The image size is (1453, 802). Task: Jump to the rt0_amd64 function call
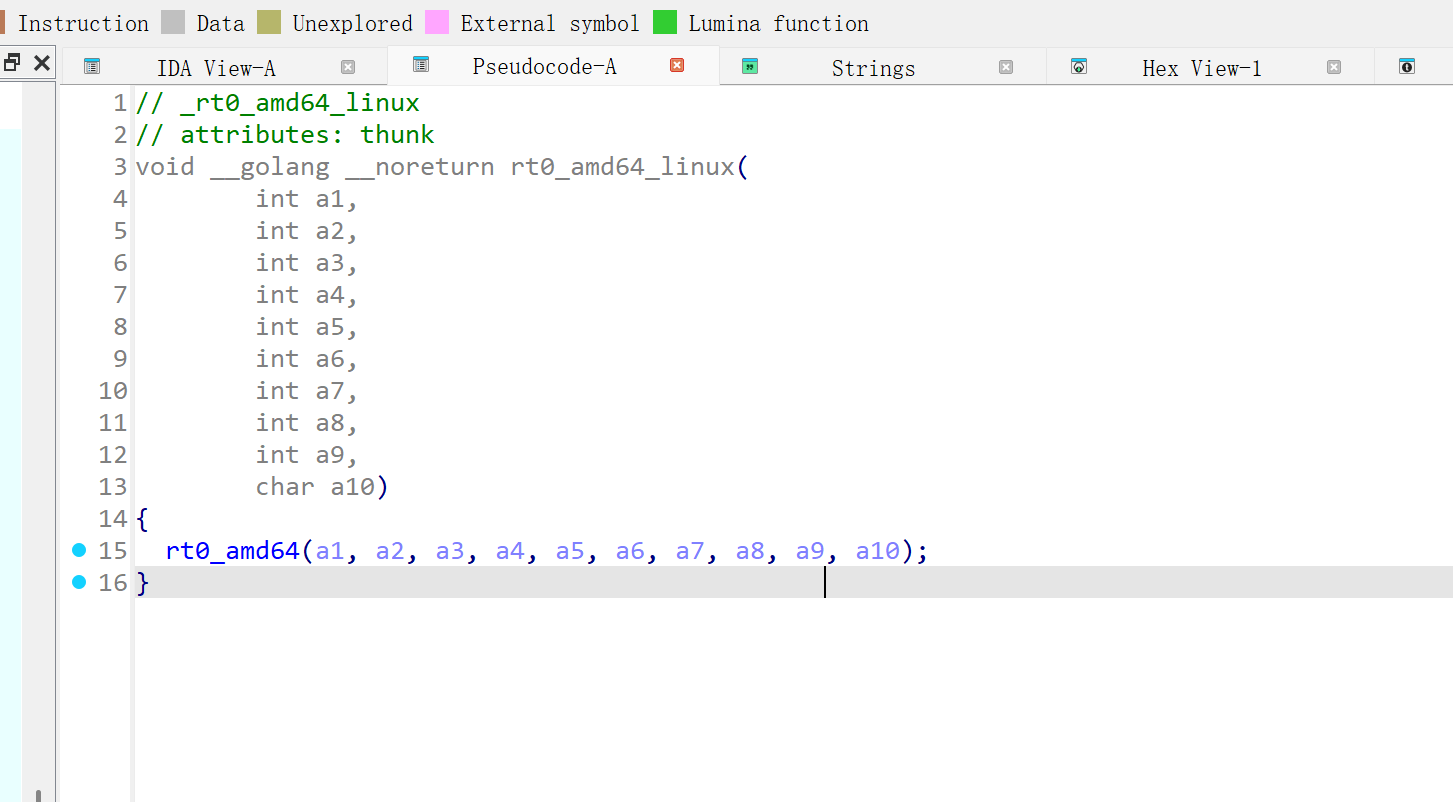[x=232, y=551]
